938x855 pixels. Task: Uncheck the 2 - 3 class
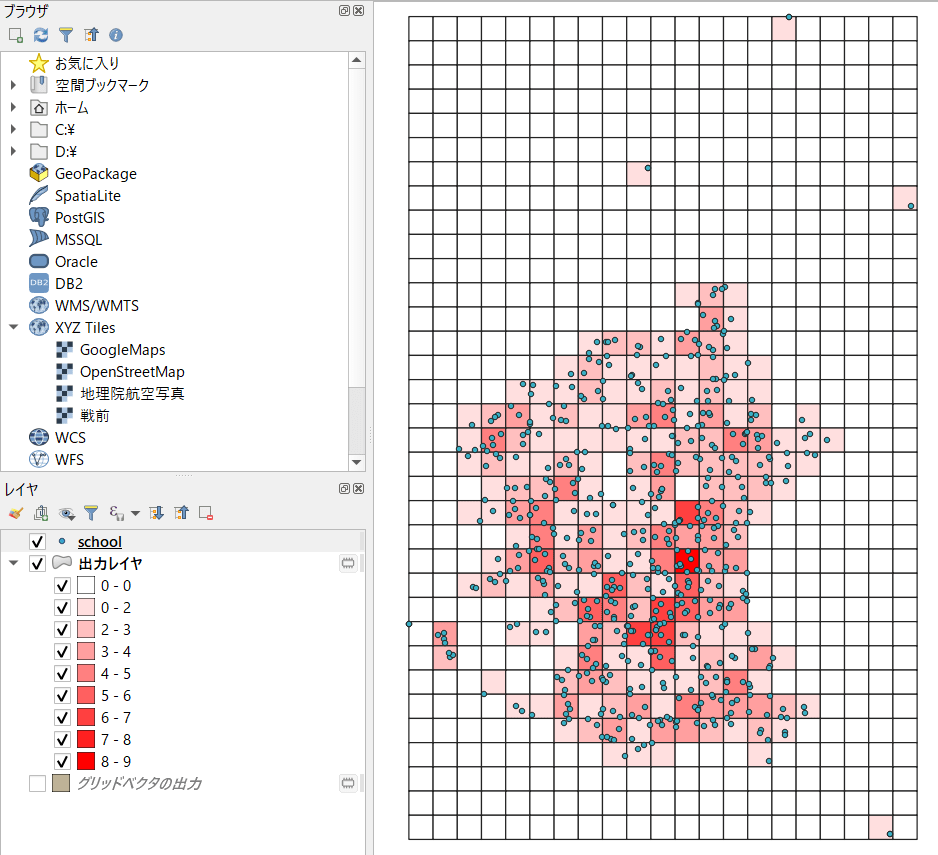click(62, 629)
